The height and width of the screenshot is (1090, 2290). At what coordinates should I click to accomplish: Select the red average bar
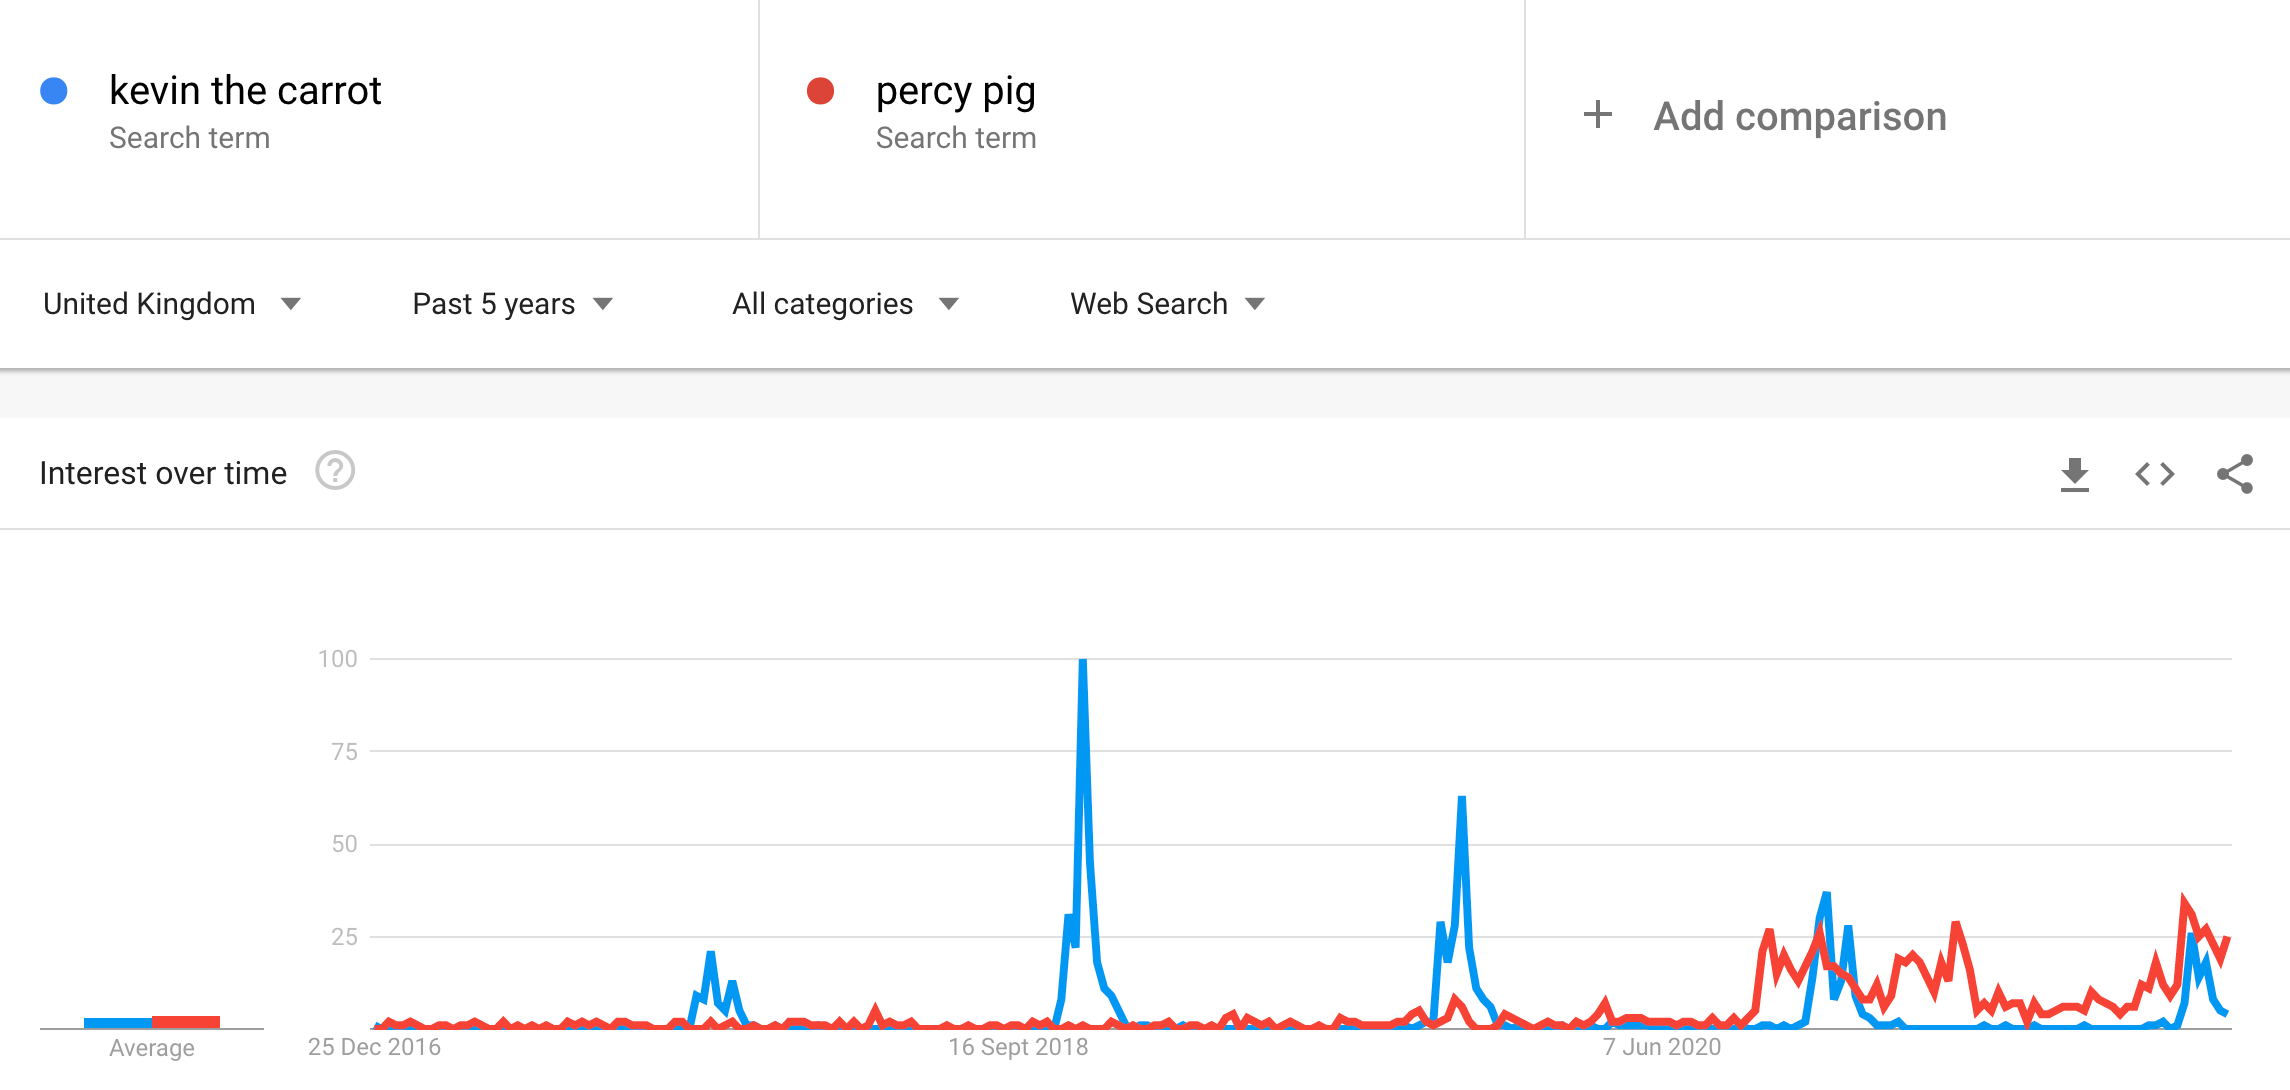186,1021
